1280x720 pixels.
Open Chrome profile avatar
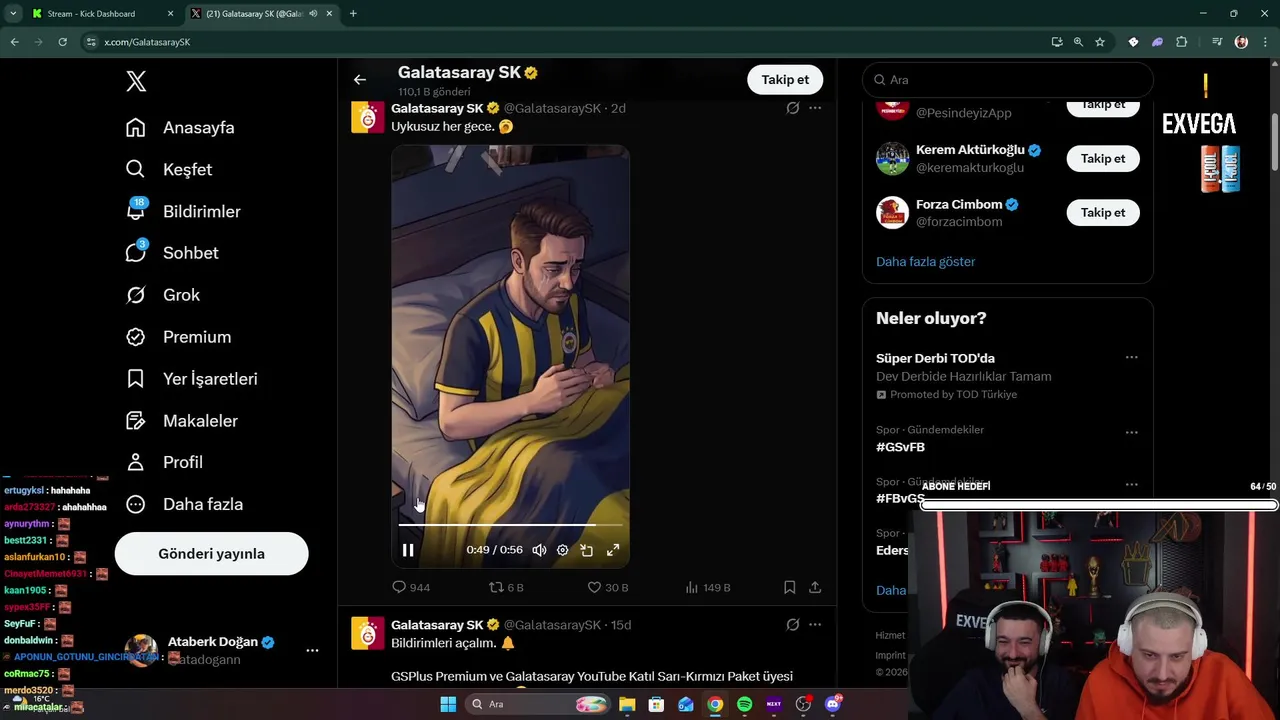[1241, 42]
